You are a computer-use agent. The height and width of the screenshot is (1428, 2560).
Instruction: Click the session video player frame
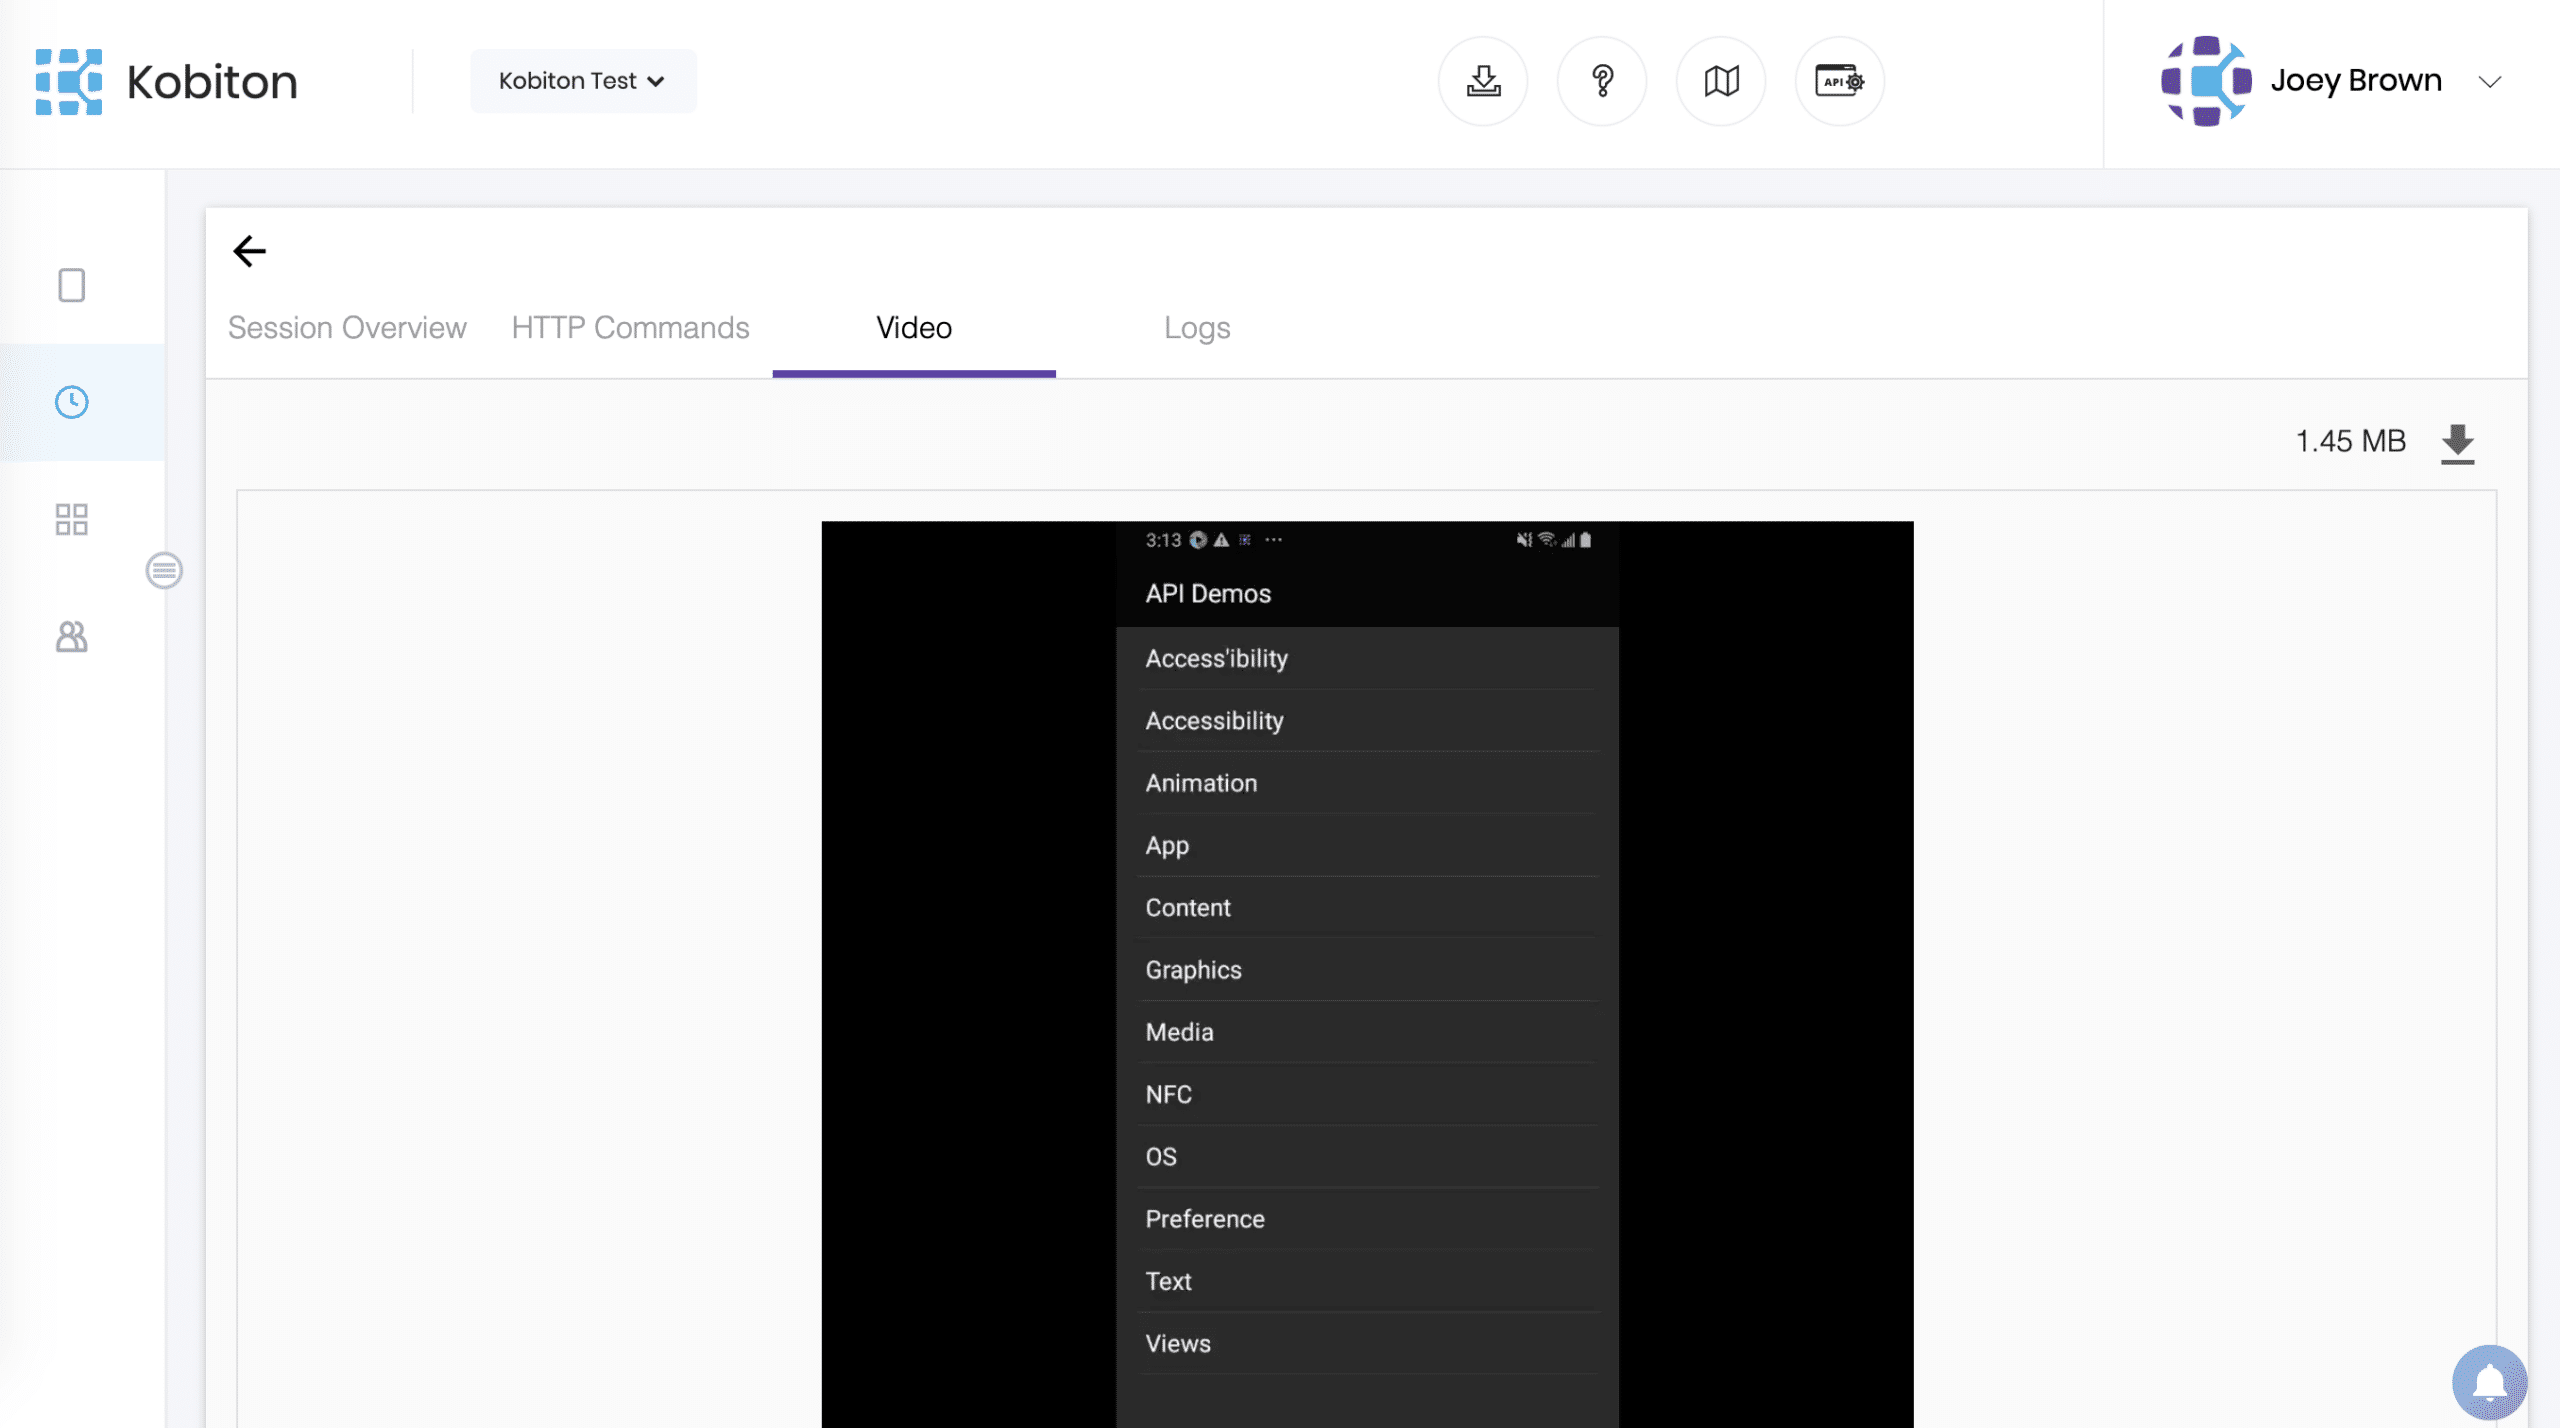[1366, 972]
